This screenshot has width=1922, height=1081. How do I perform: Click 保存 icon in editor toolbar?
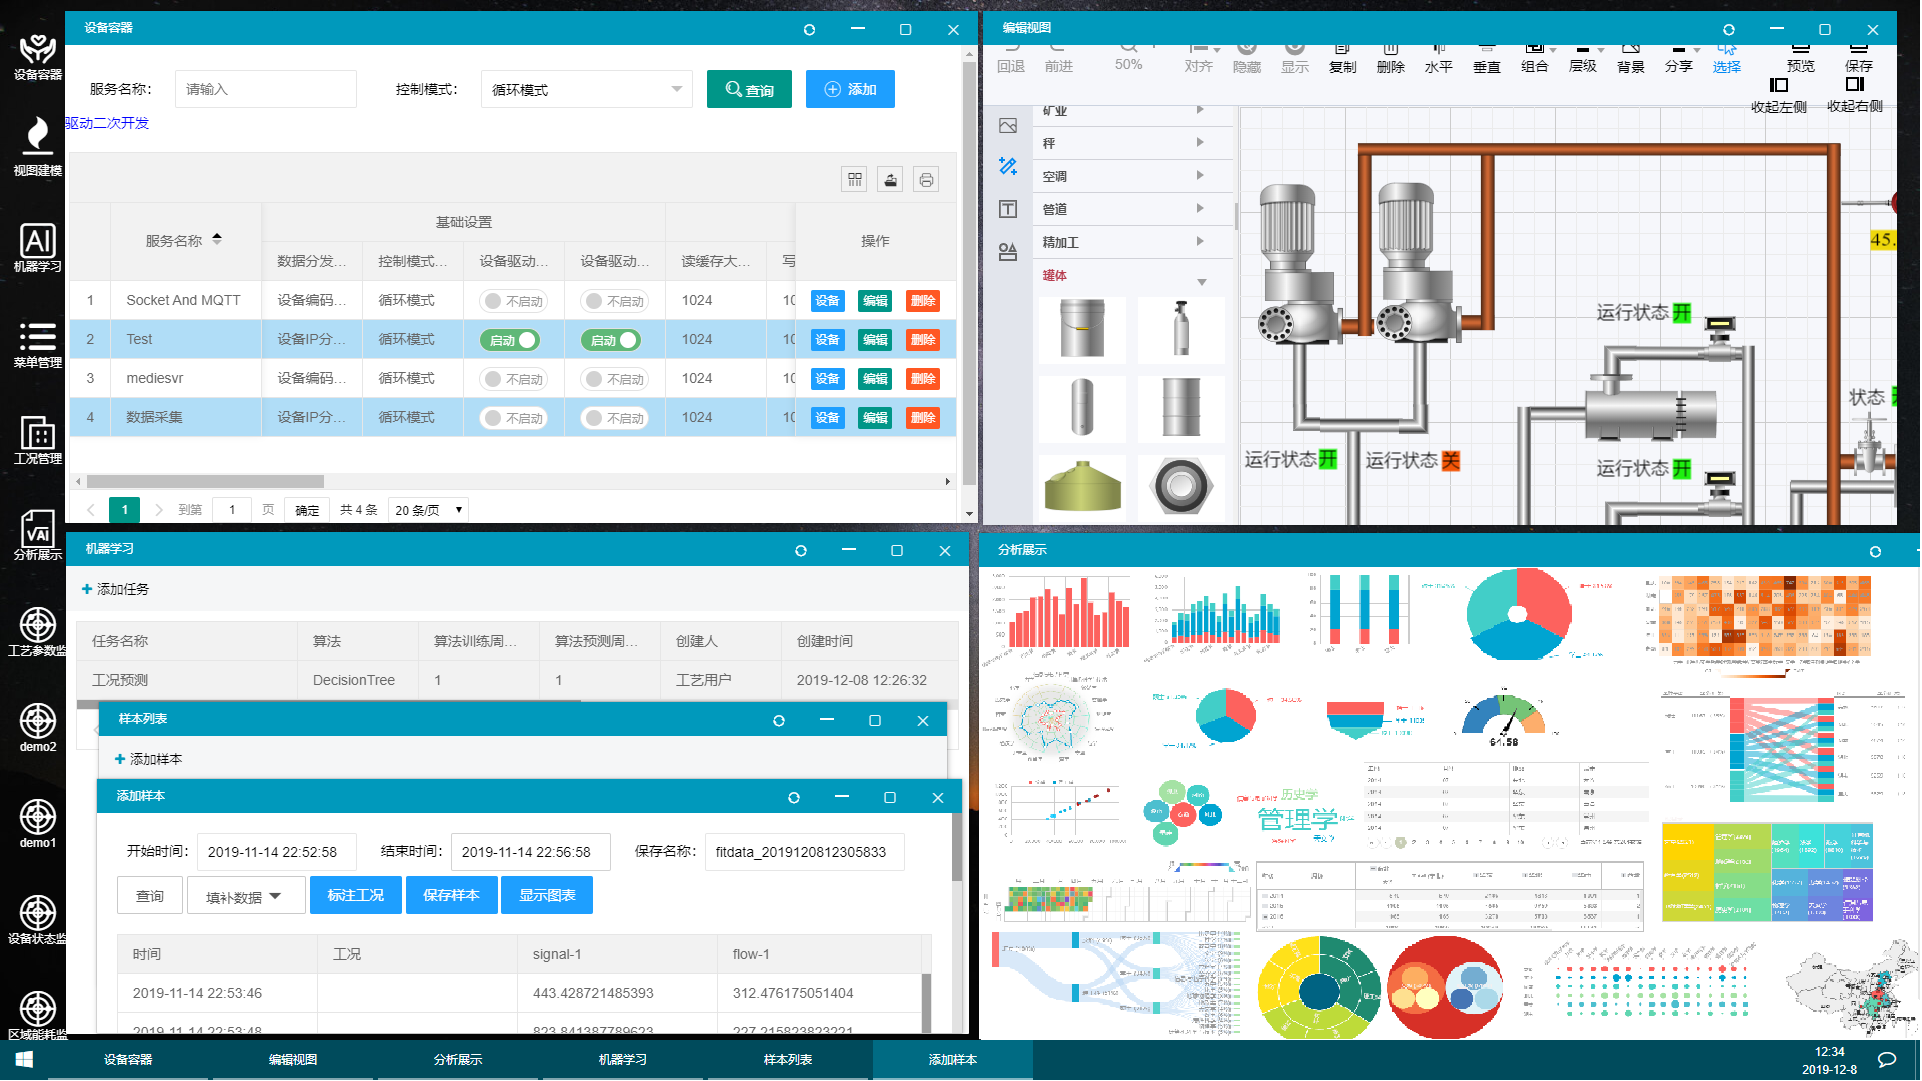pyautogui.click(x=1858, y=56)
